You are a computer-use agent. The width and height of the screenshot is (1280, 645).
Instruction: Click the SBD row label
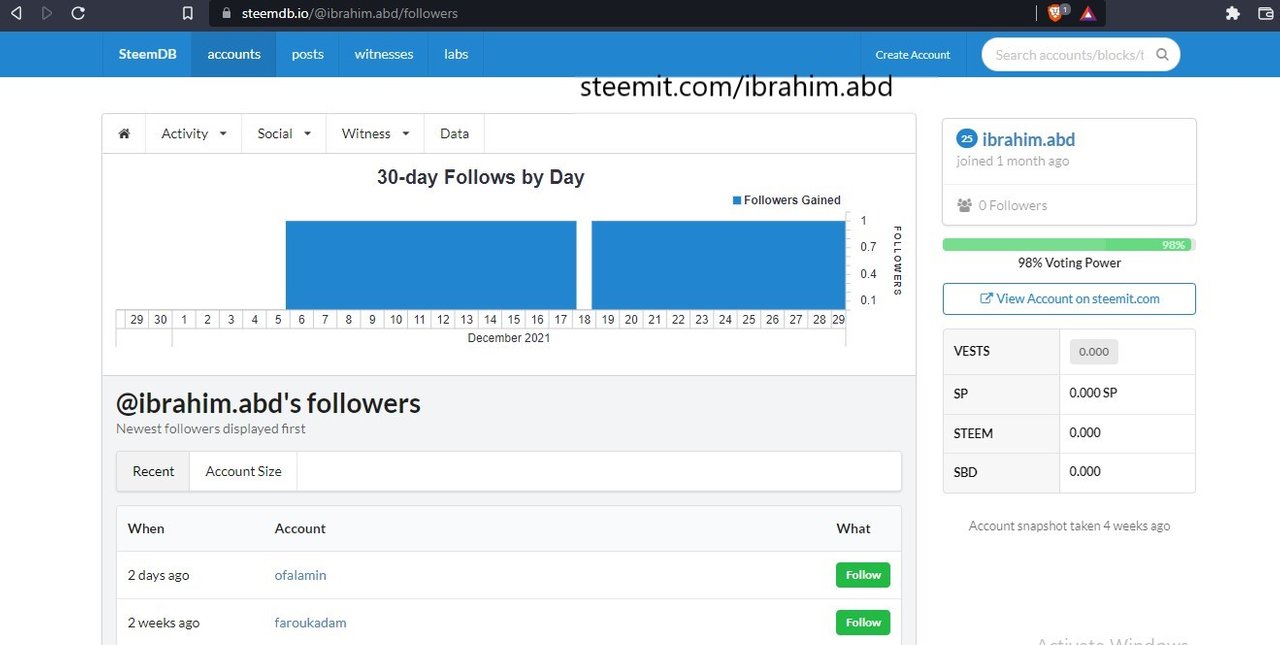coord(966,472)
